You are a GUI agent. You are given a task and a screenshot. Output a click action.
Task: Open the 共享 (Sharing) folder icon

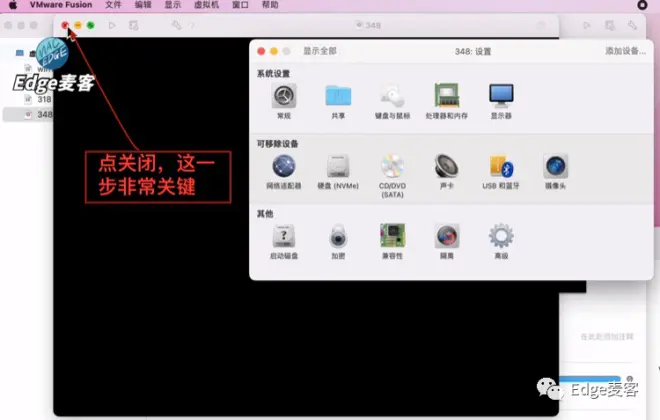(x=338, y=96)
